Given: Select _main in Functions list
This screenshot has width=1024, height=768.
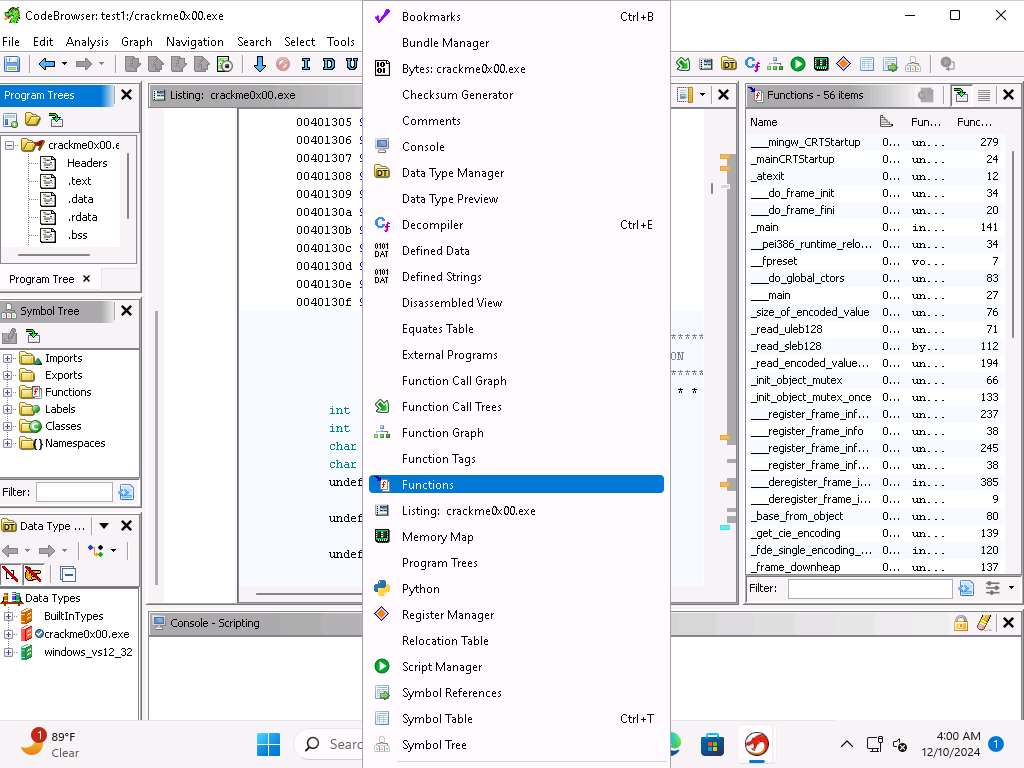Looking at the screenshot, I should click(x=765, y=227).
